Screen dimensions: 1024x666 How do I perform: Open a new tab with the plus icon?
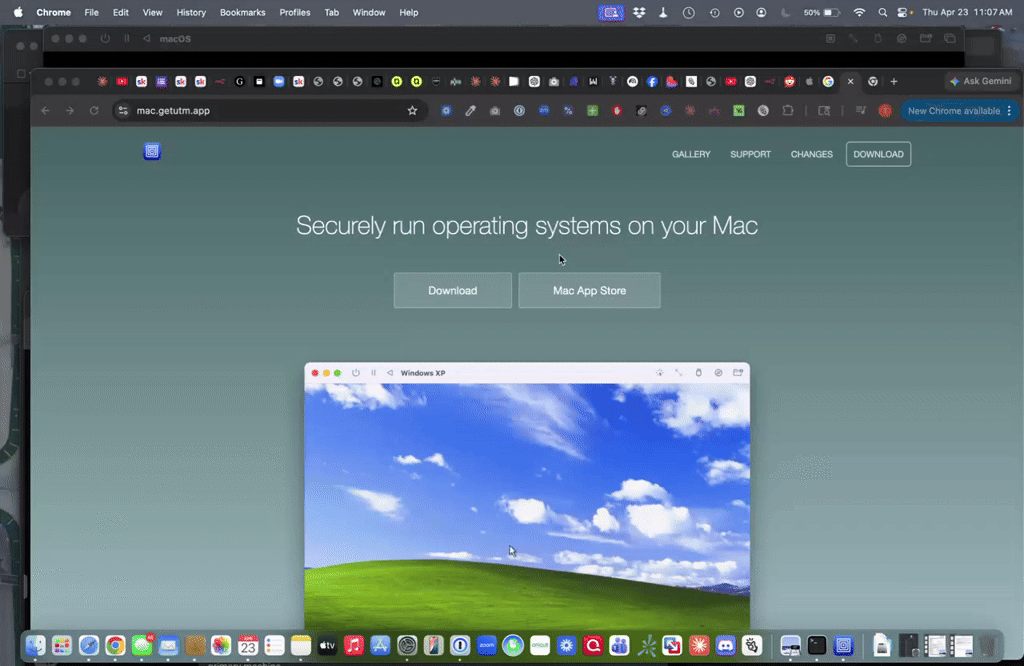coord(893,82)
